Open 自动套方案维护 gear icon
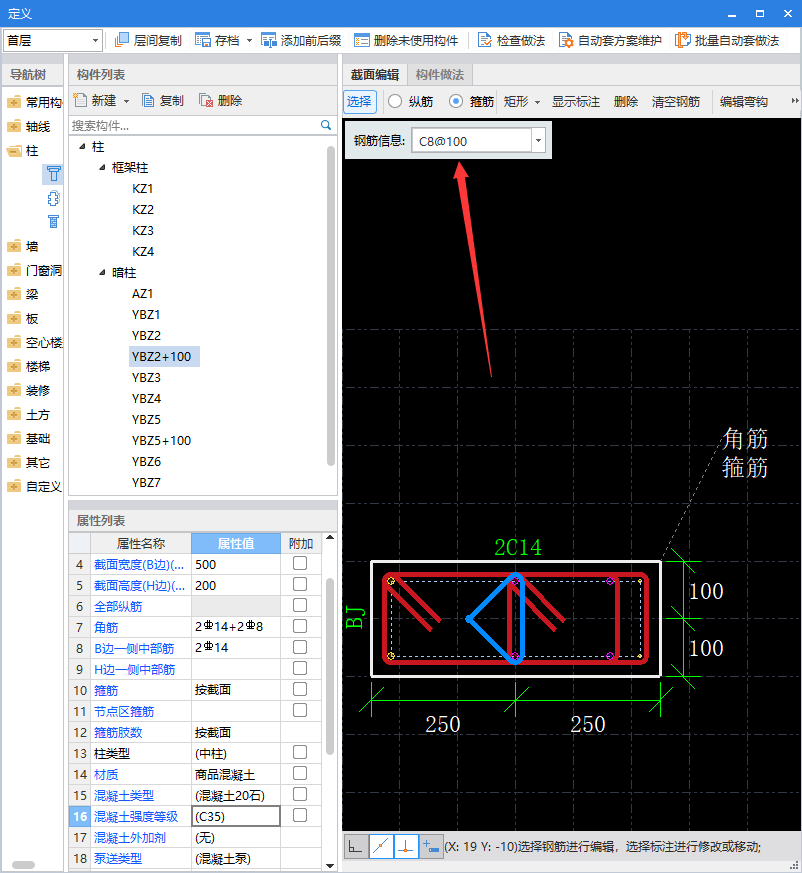Image resolution: width=802 pixels, height=873 pixels. click(566, 40)
